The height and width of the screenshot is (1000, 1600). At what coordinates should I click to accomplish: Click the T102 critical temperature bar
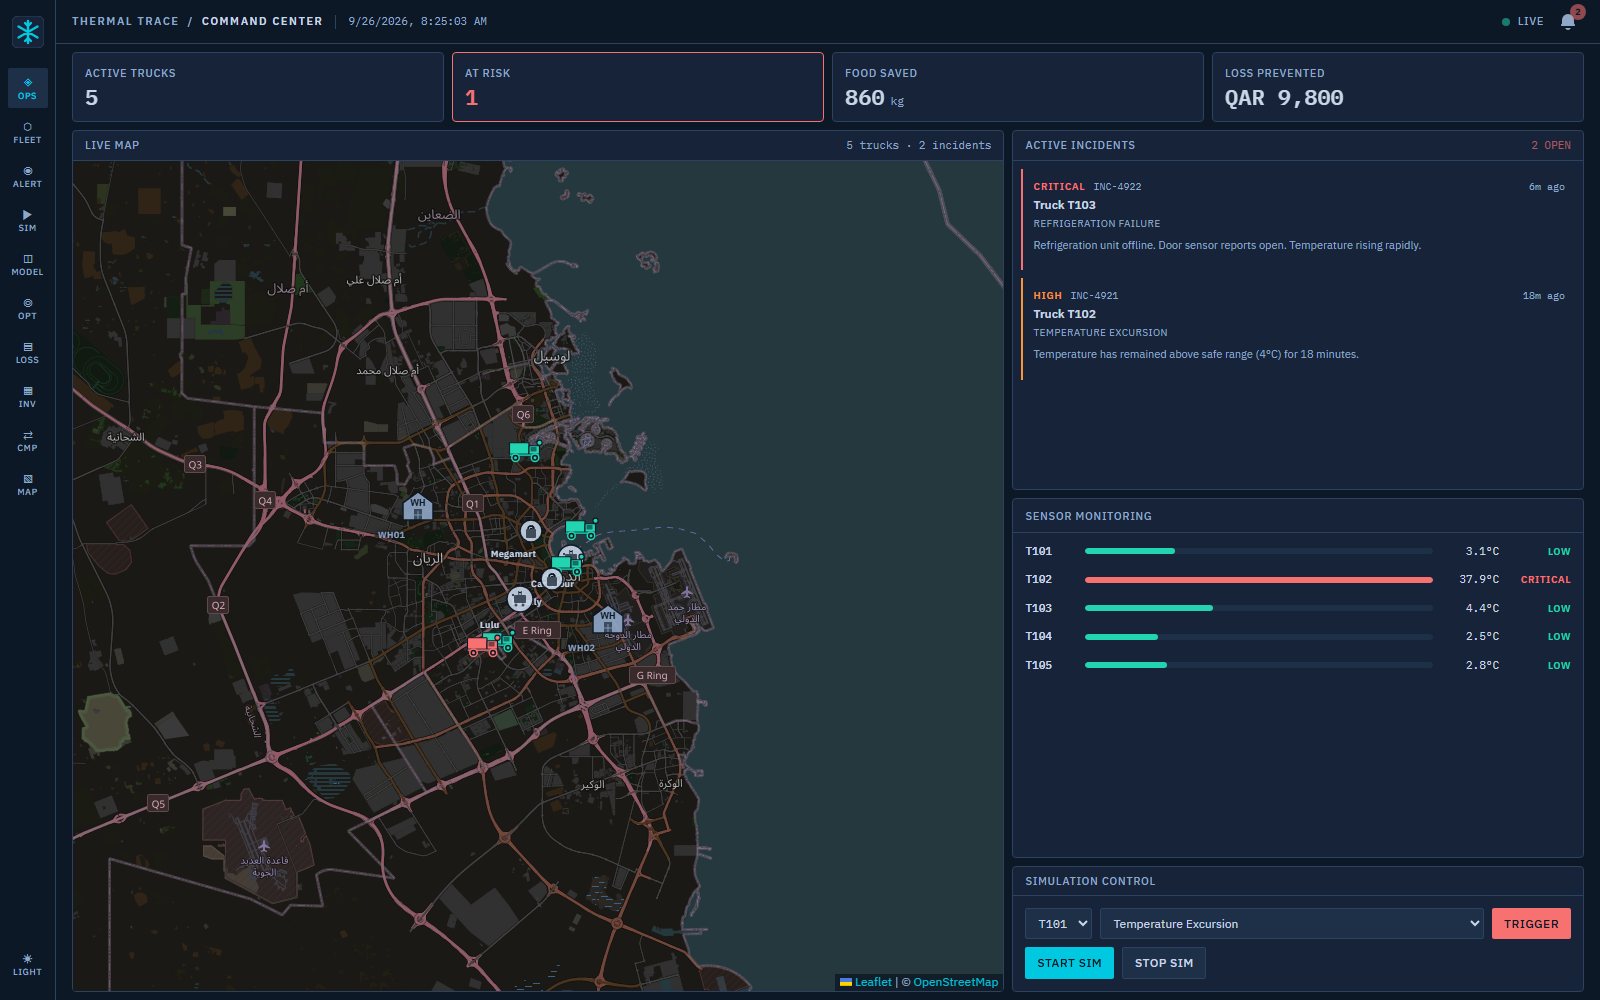(1258, 580)
